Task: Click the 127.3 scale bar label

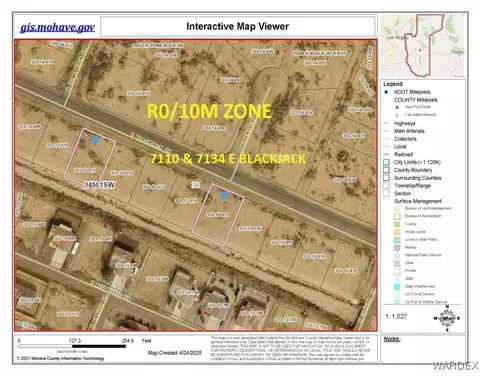Action: (x=75, y=341)
